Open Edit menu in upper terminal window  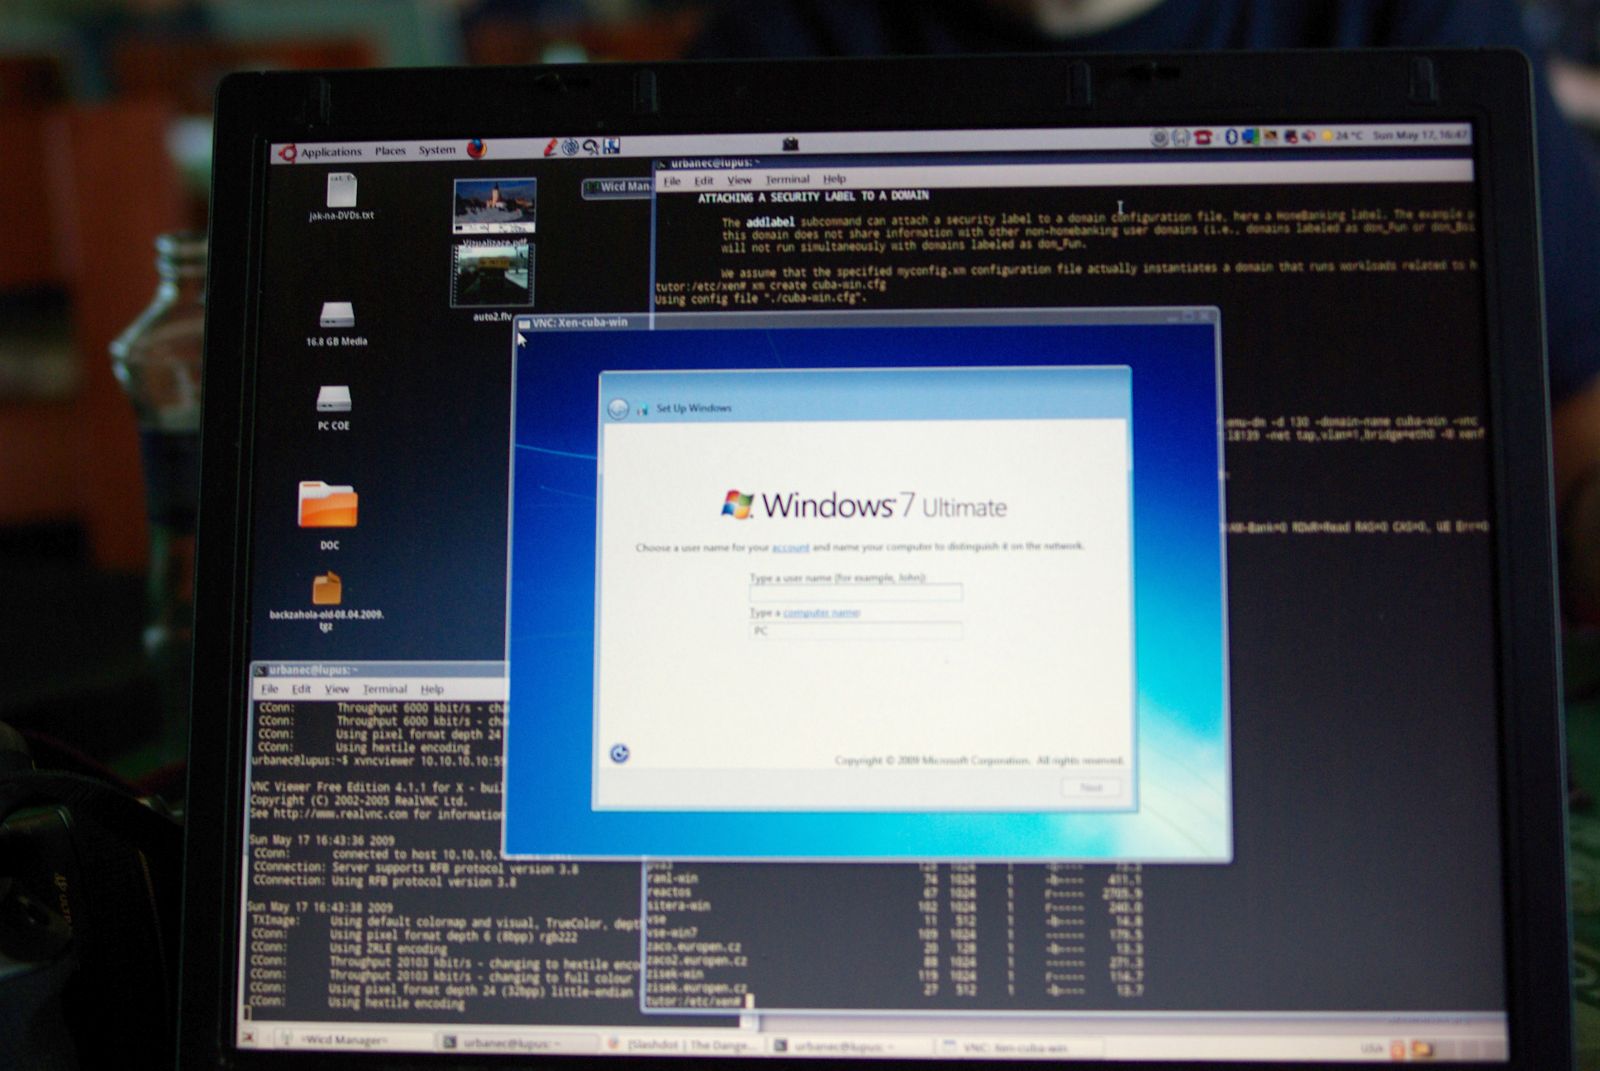click(x=704, y=181)
